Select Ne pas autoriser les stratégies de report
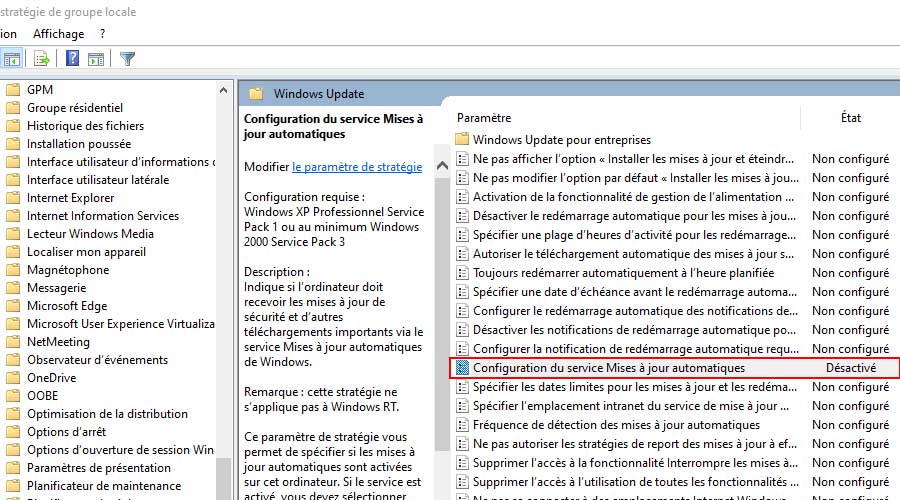Screen dimensions: 900x500 tap(634, 444)
